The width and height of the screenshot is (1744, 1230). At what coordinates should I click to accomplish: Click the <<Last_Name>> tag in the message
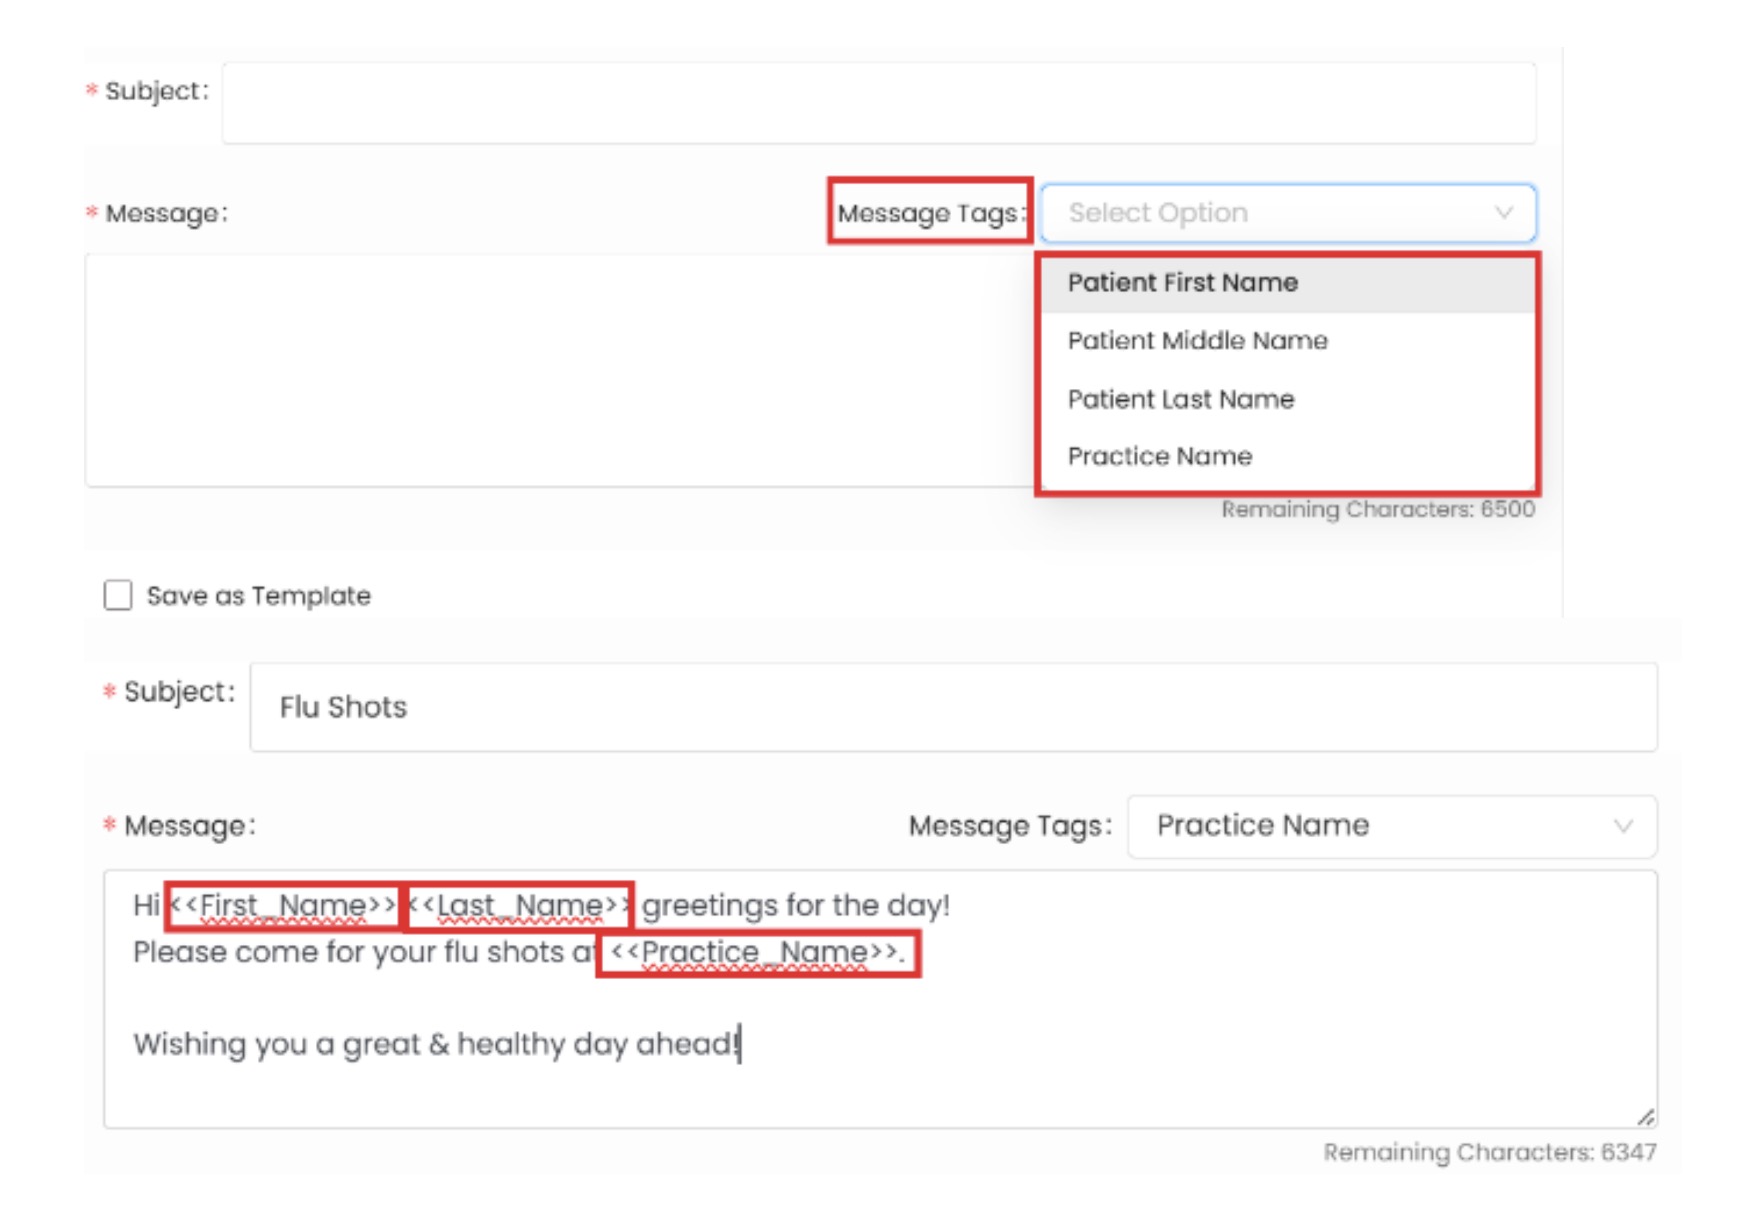pos(519,906)
